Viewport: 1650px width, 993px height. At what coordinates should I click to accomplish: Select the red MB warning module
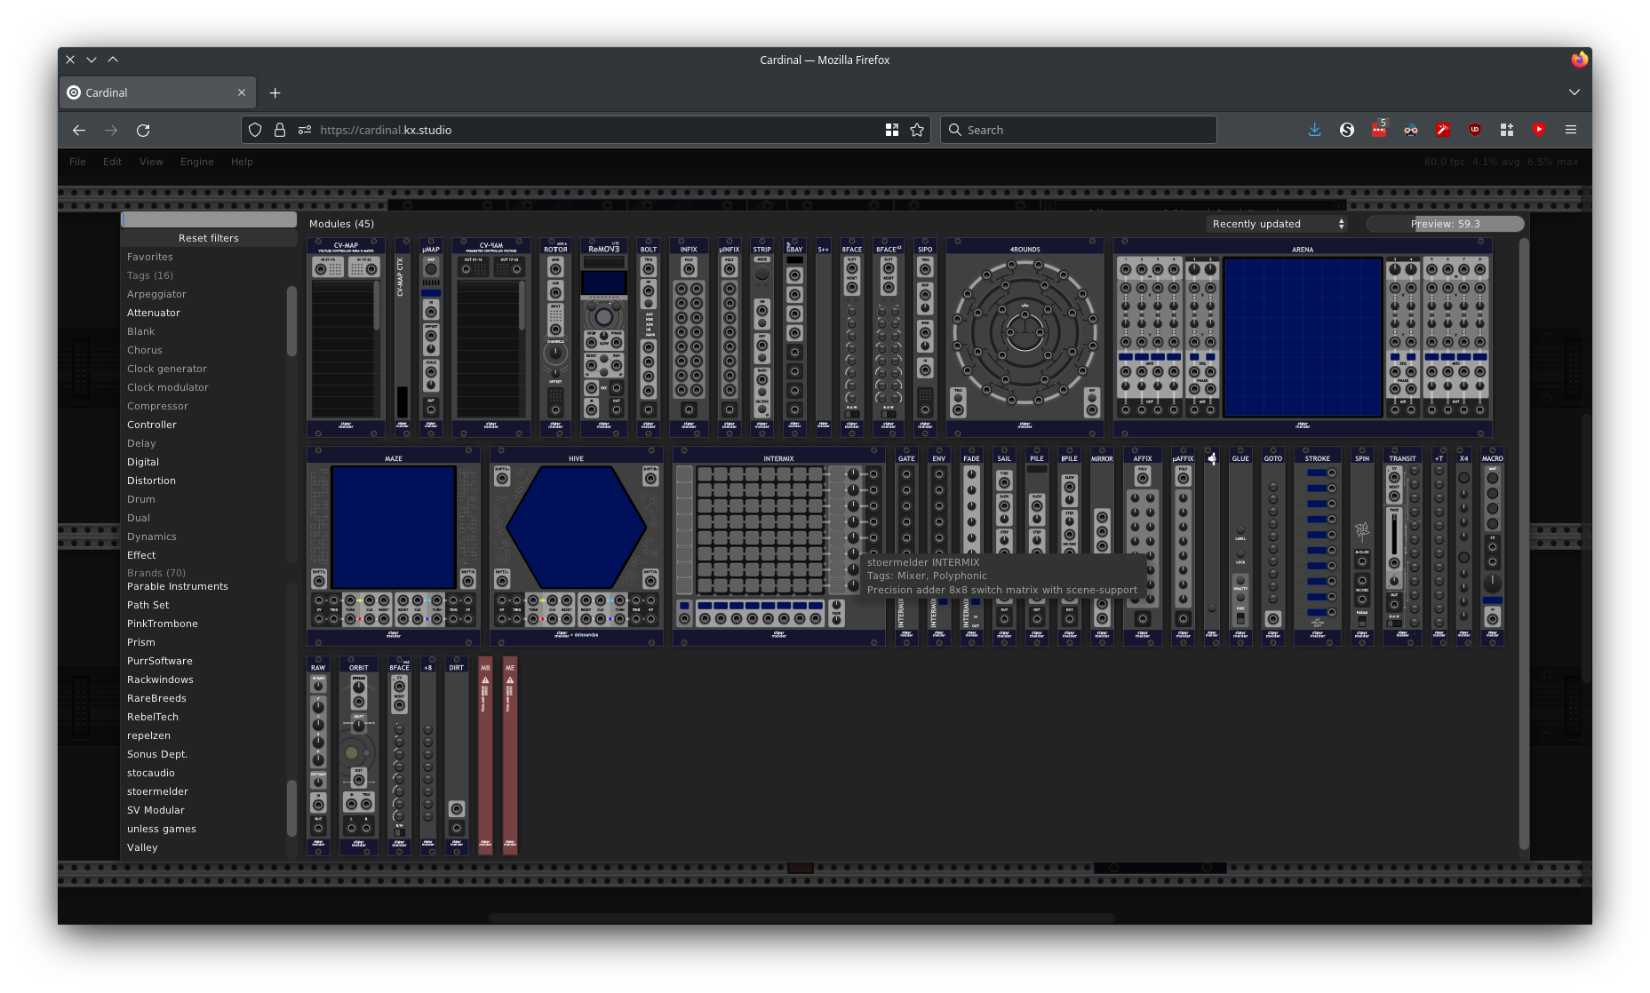pos(485,756)
